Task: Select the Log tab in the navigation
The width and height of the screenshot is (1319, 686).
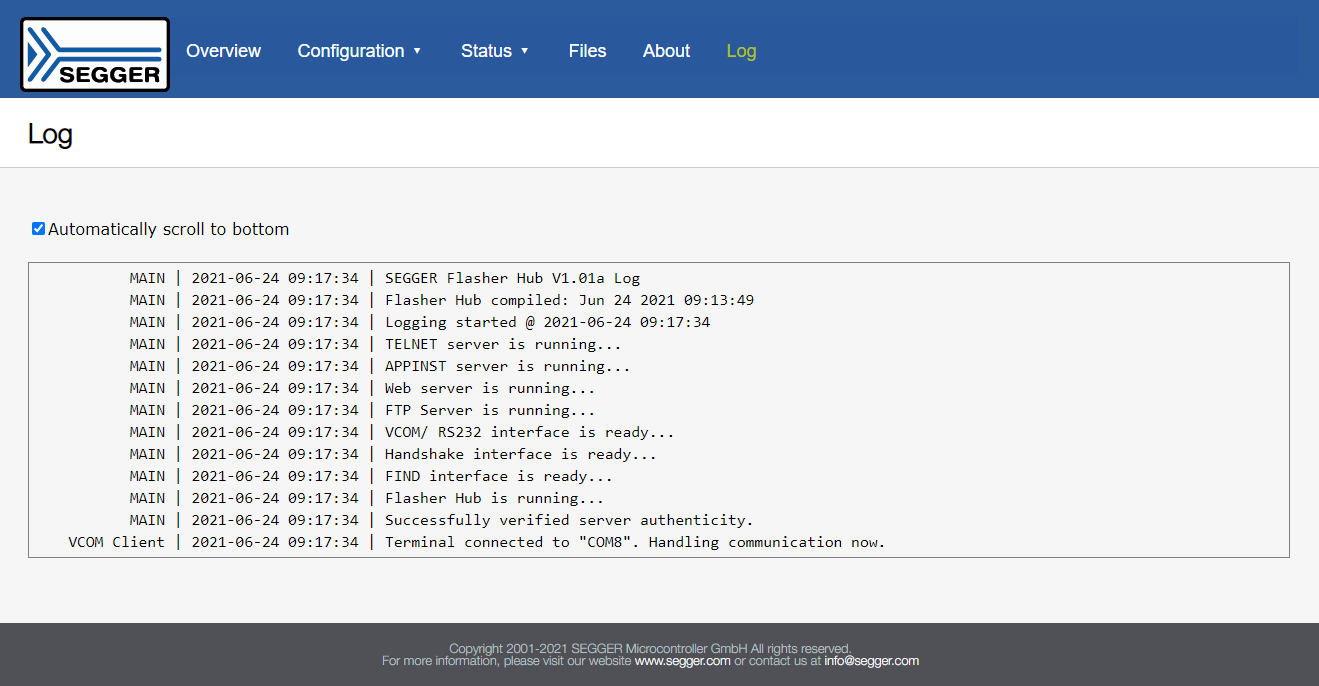Action: (741, 50)
